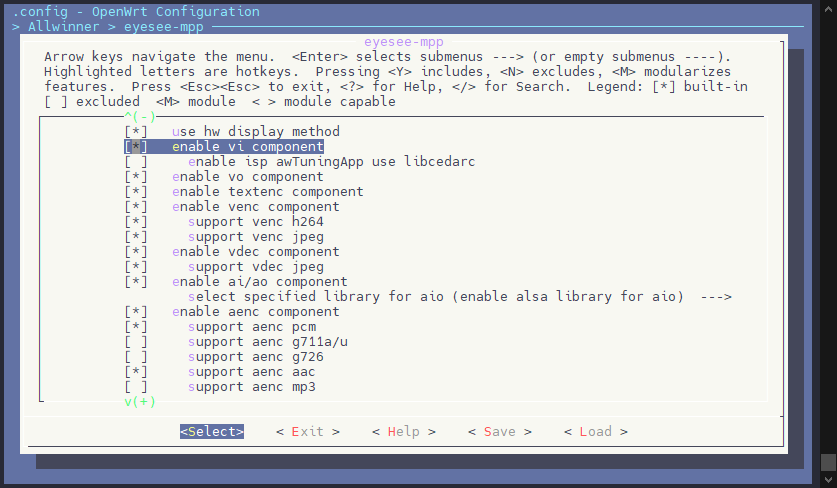Image resolution: width=837 pixels, height=488 pixels.
Task: Toggle 'enable vo component' checkbox
Action: point(136,176)
